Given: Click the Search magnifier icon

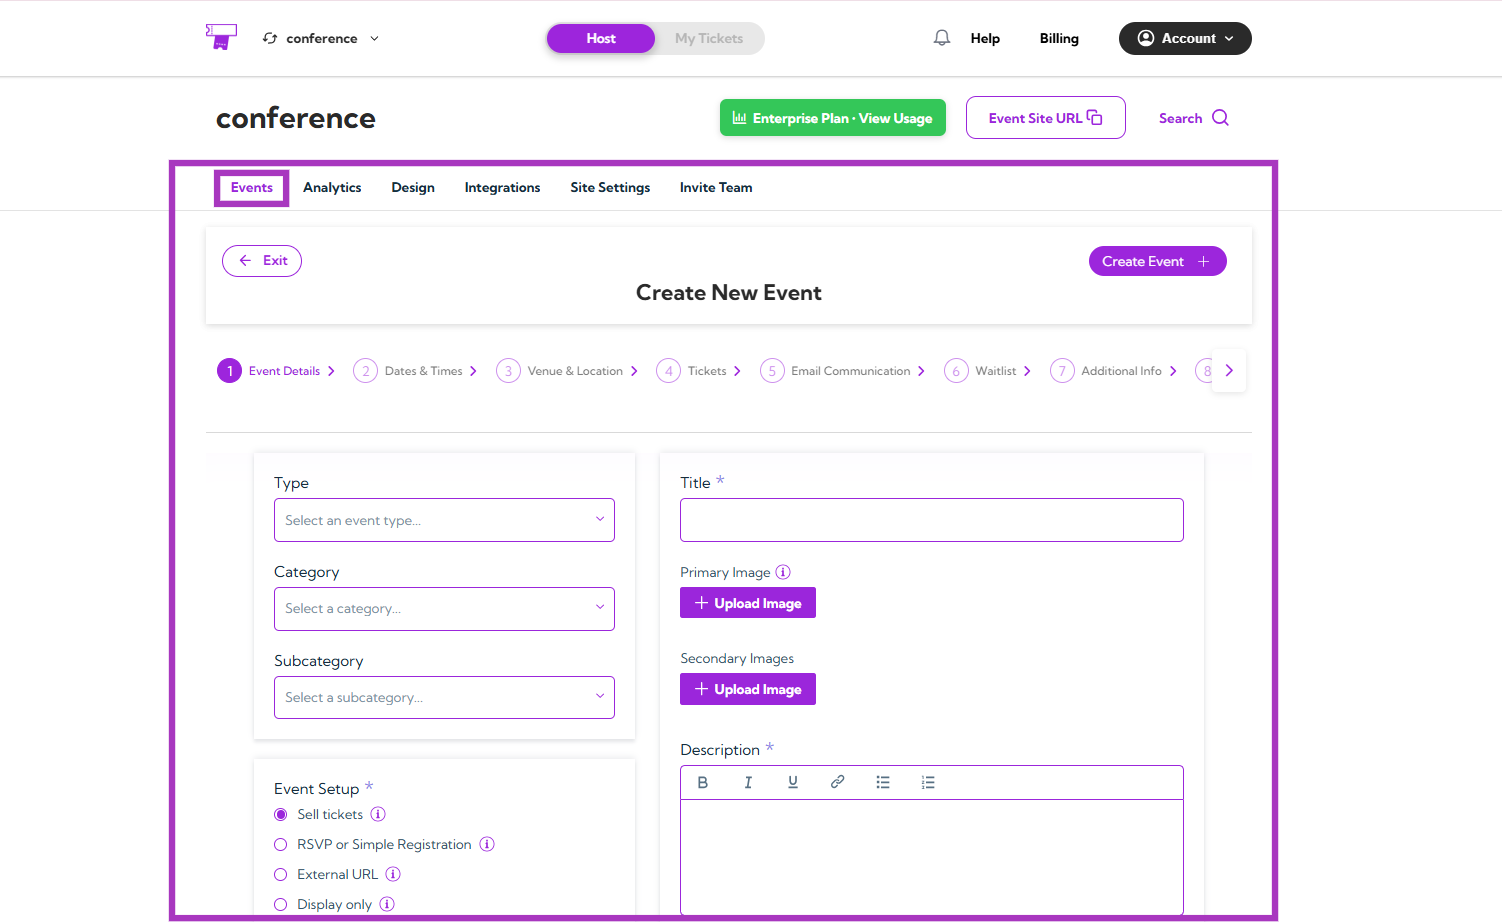Looking at the screenshot, I should pos(1220,117).
